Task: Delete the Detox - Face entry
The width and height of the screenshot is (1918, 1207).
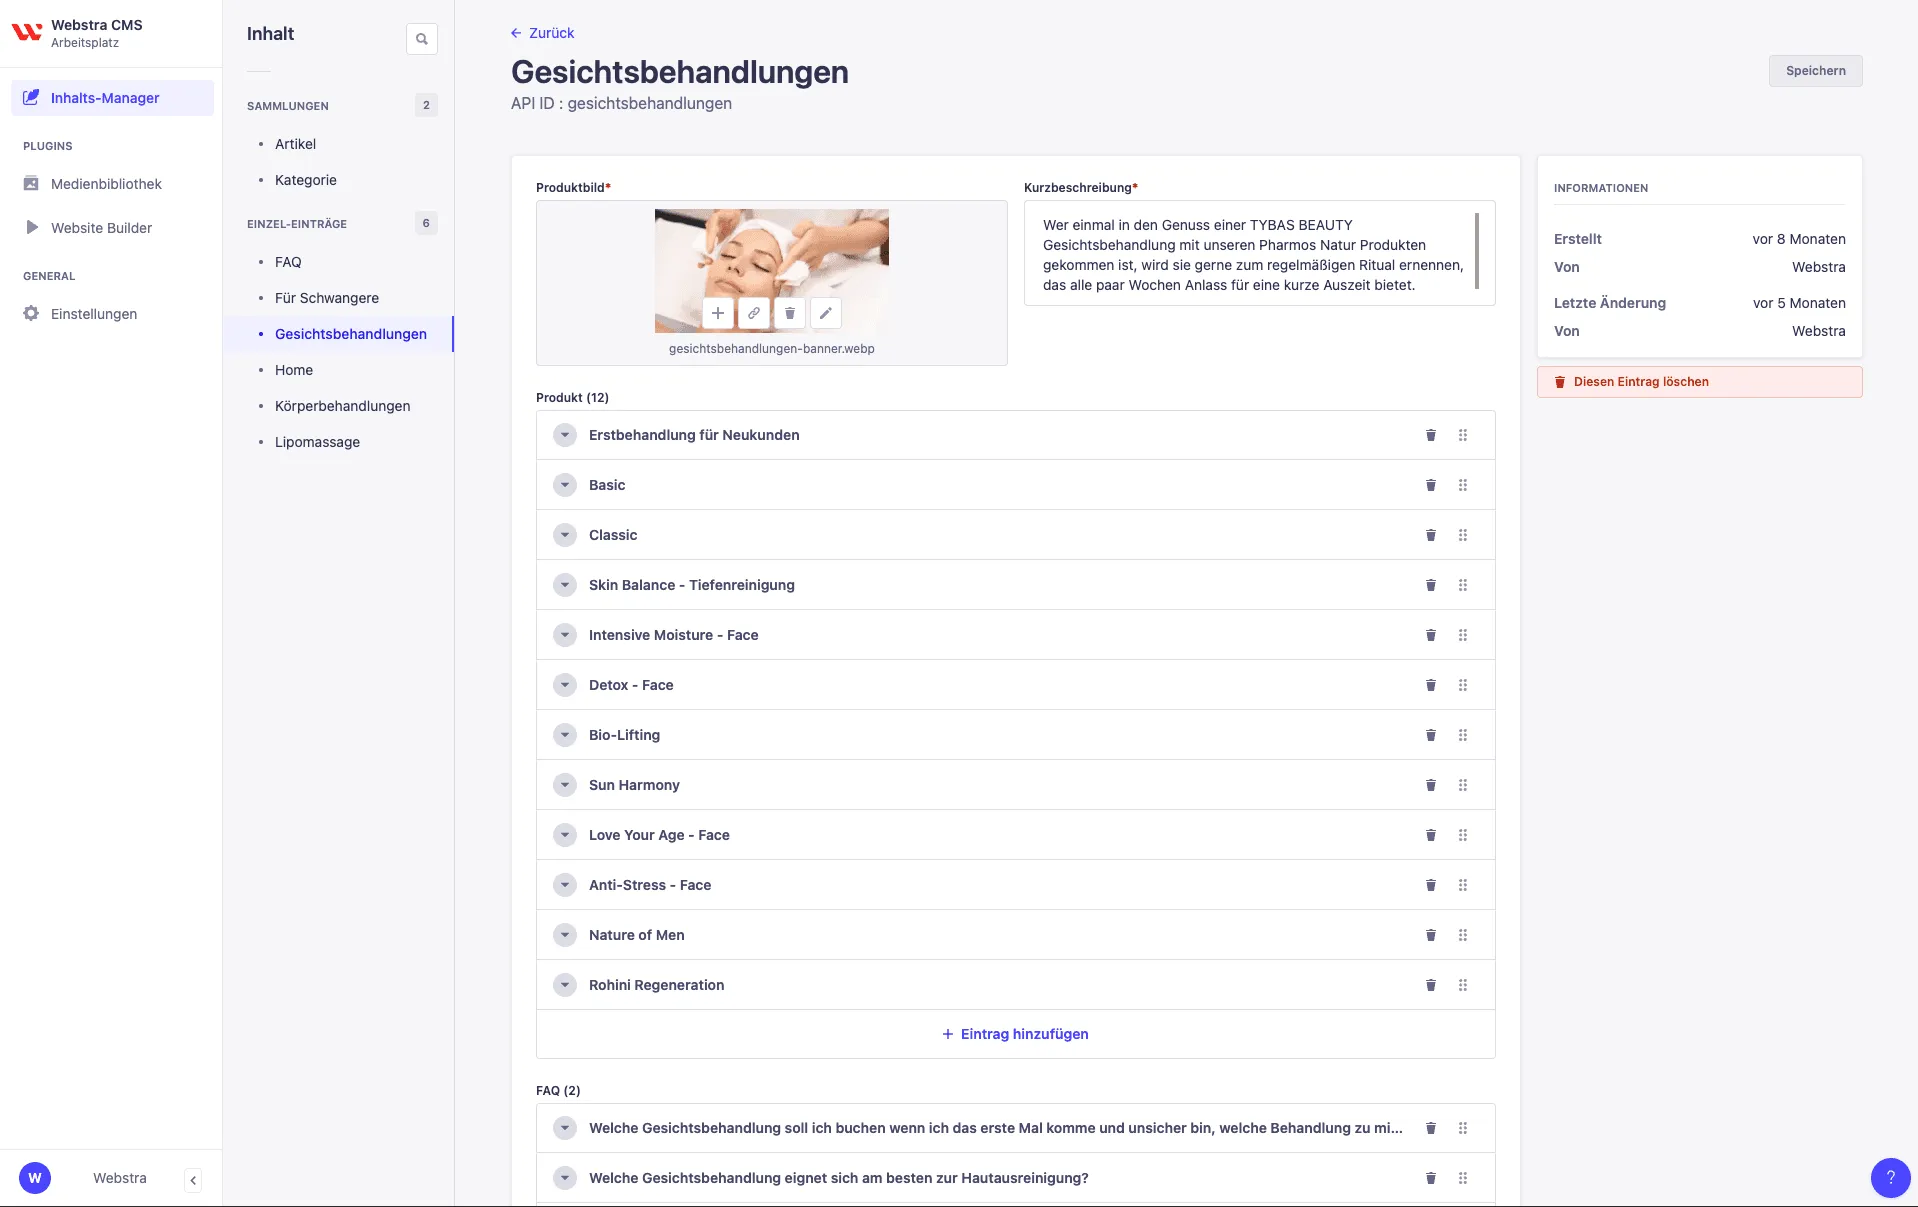Action: (x=1431, y=685)
